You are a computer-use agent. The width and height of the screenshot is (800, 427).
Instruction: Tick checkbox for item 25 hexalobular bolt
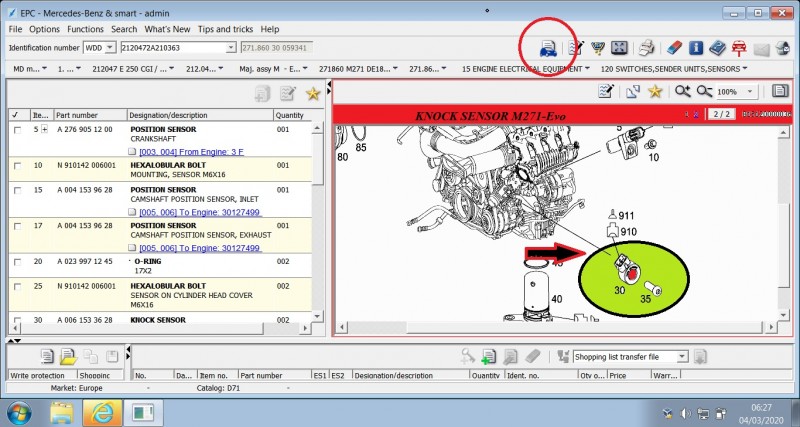[x=18, y=287]
